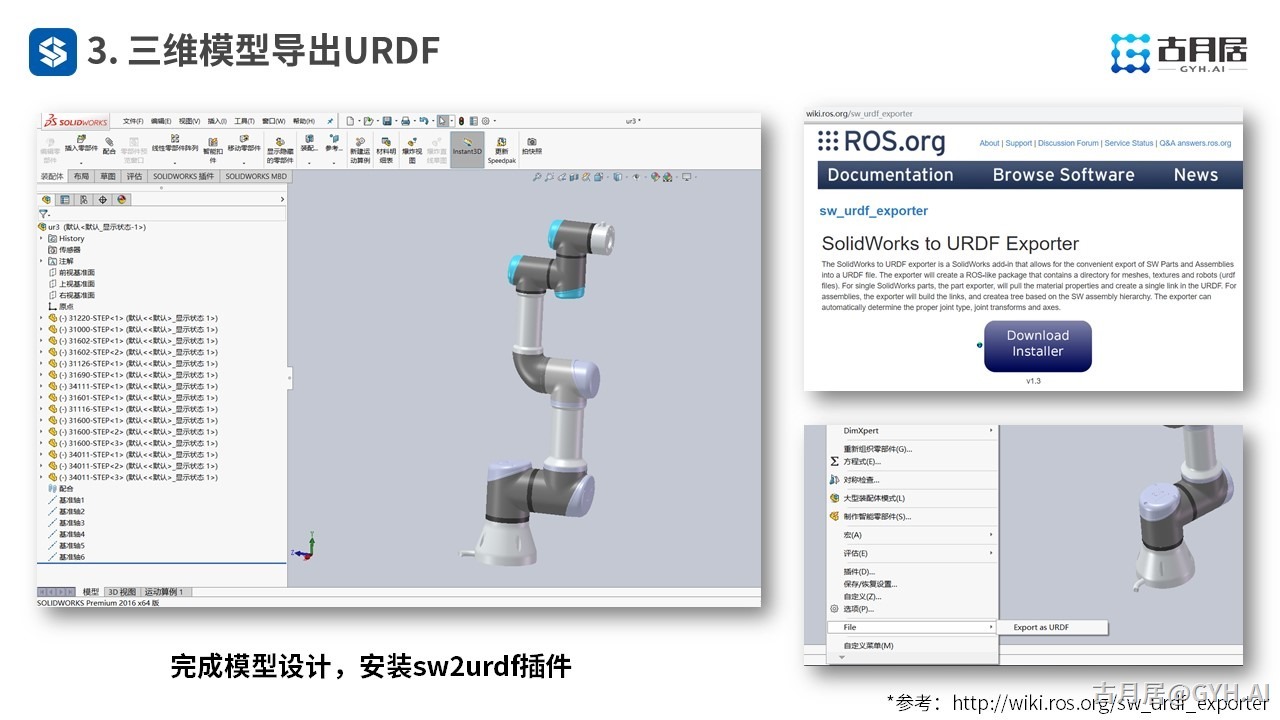The width and height of the screenshot is (1280, 720).
Task: Click Take Snapshot (拍快照) camera icon
Action: [531, 142]
